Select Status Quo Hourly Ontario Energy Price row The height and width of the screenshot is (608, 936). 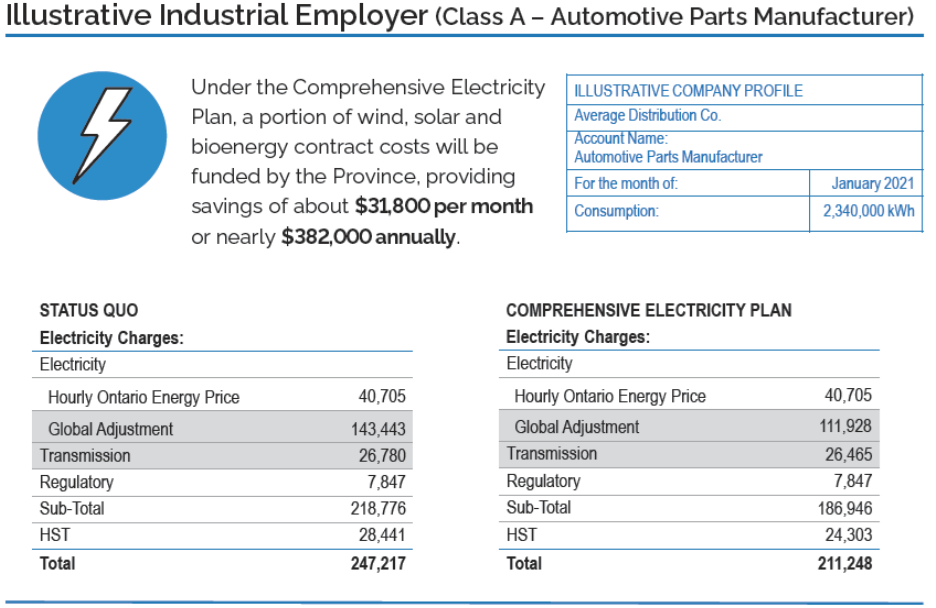click(222, 397)
